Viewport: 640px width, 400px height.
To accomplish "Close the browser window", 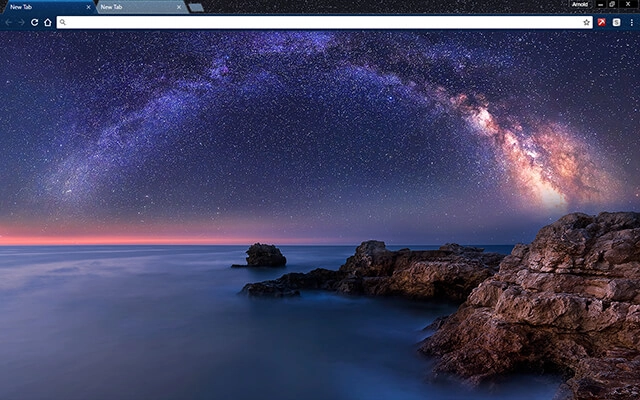I will click(628, 4).
